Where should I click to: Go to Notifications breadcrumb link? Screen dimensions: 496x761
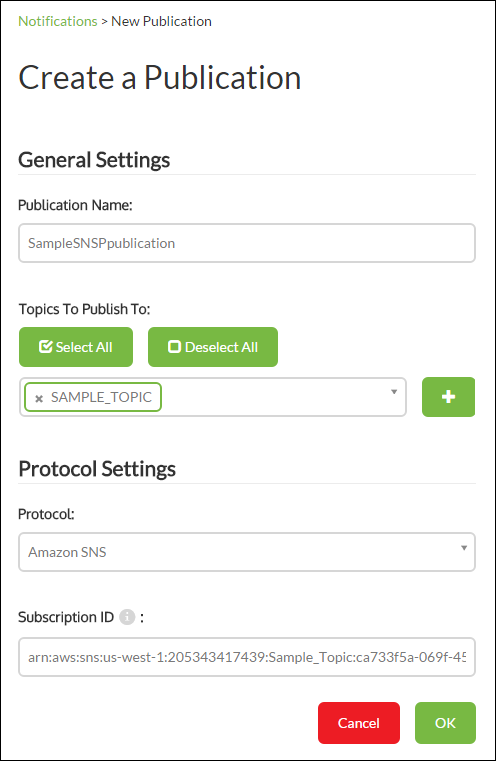pos(58,21)
